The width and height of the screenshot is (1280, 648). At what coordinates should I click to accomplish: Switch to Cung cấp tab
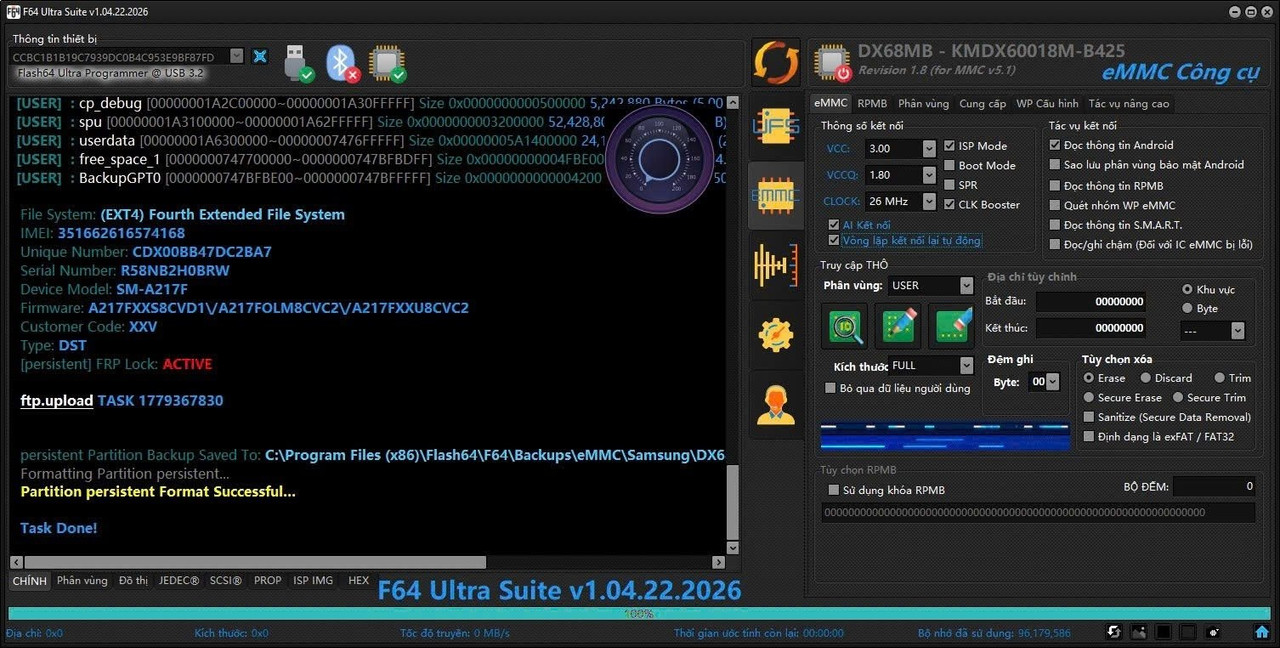[982, 103]
